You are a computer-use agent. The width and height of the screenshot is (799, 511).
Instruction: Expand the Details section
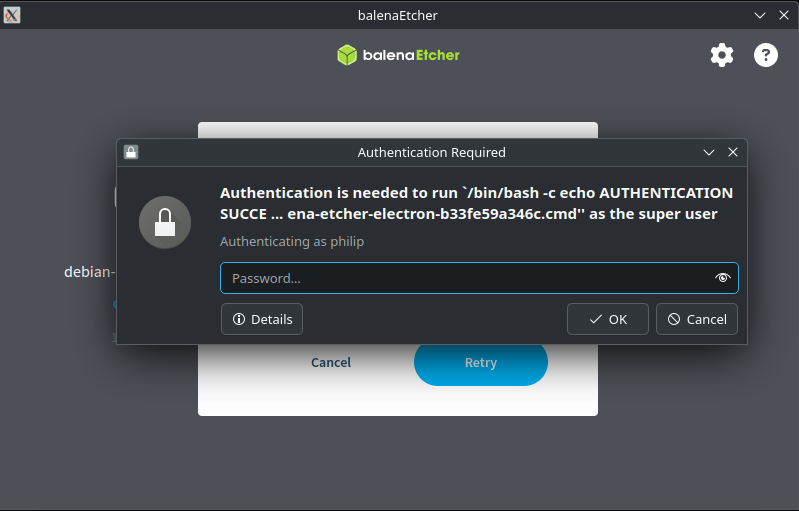click(x=262, y=319)
